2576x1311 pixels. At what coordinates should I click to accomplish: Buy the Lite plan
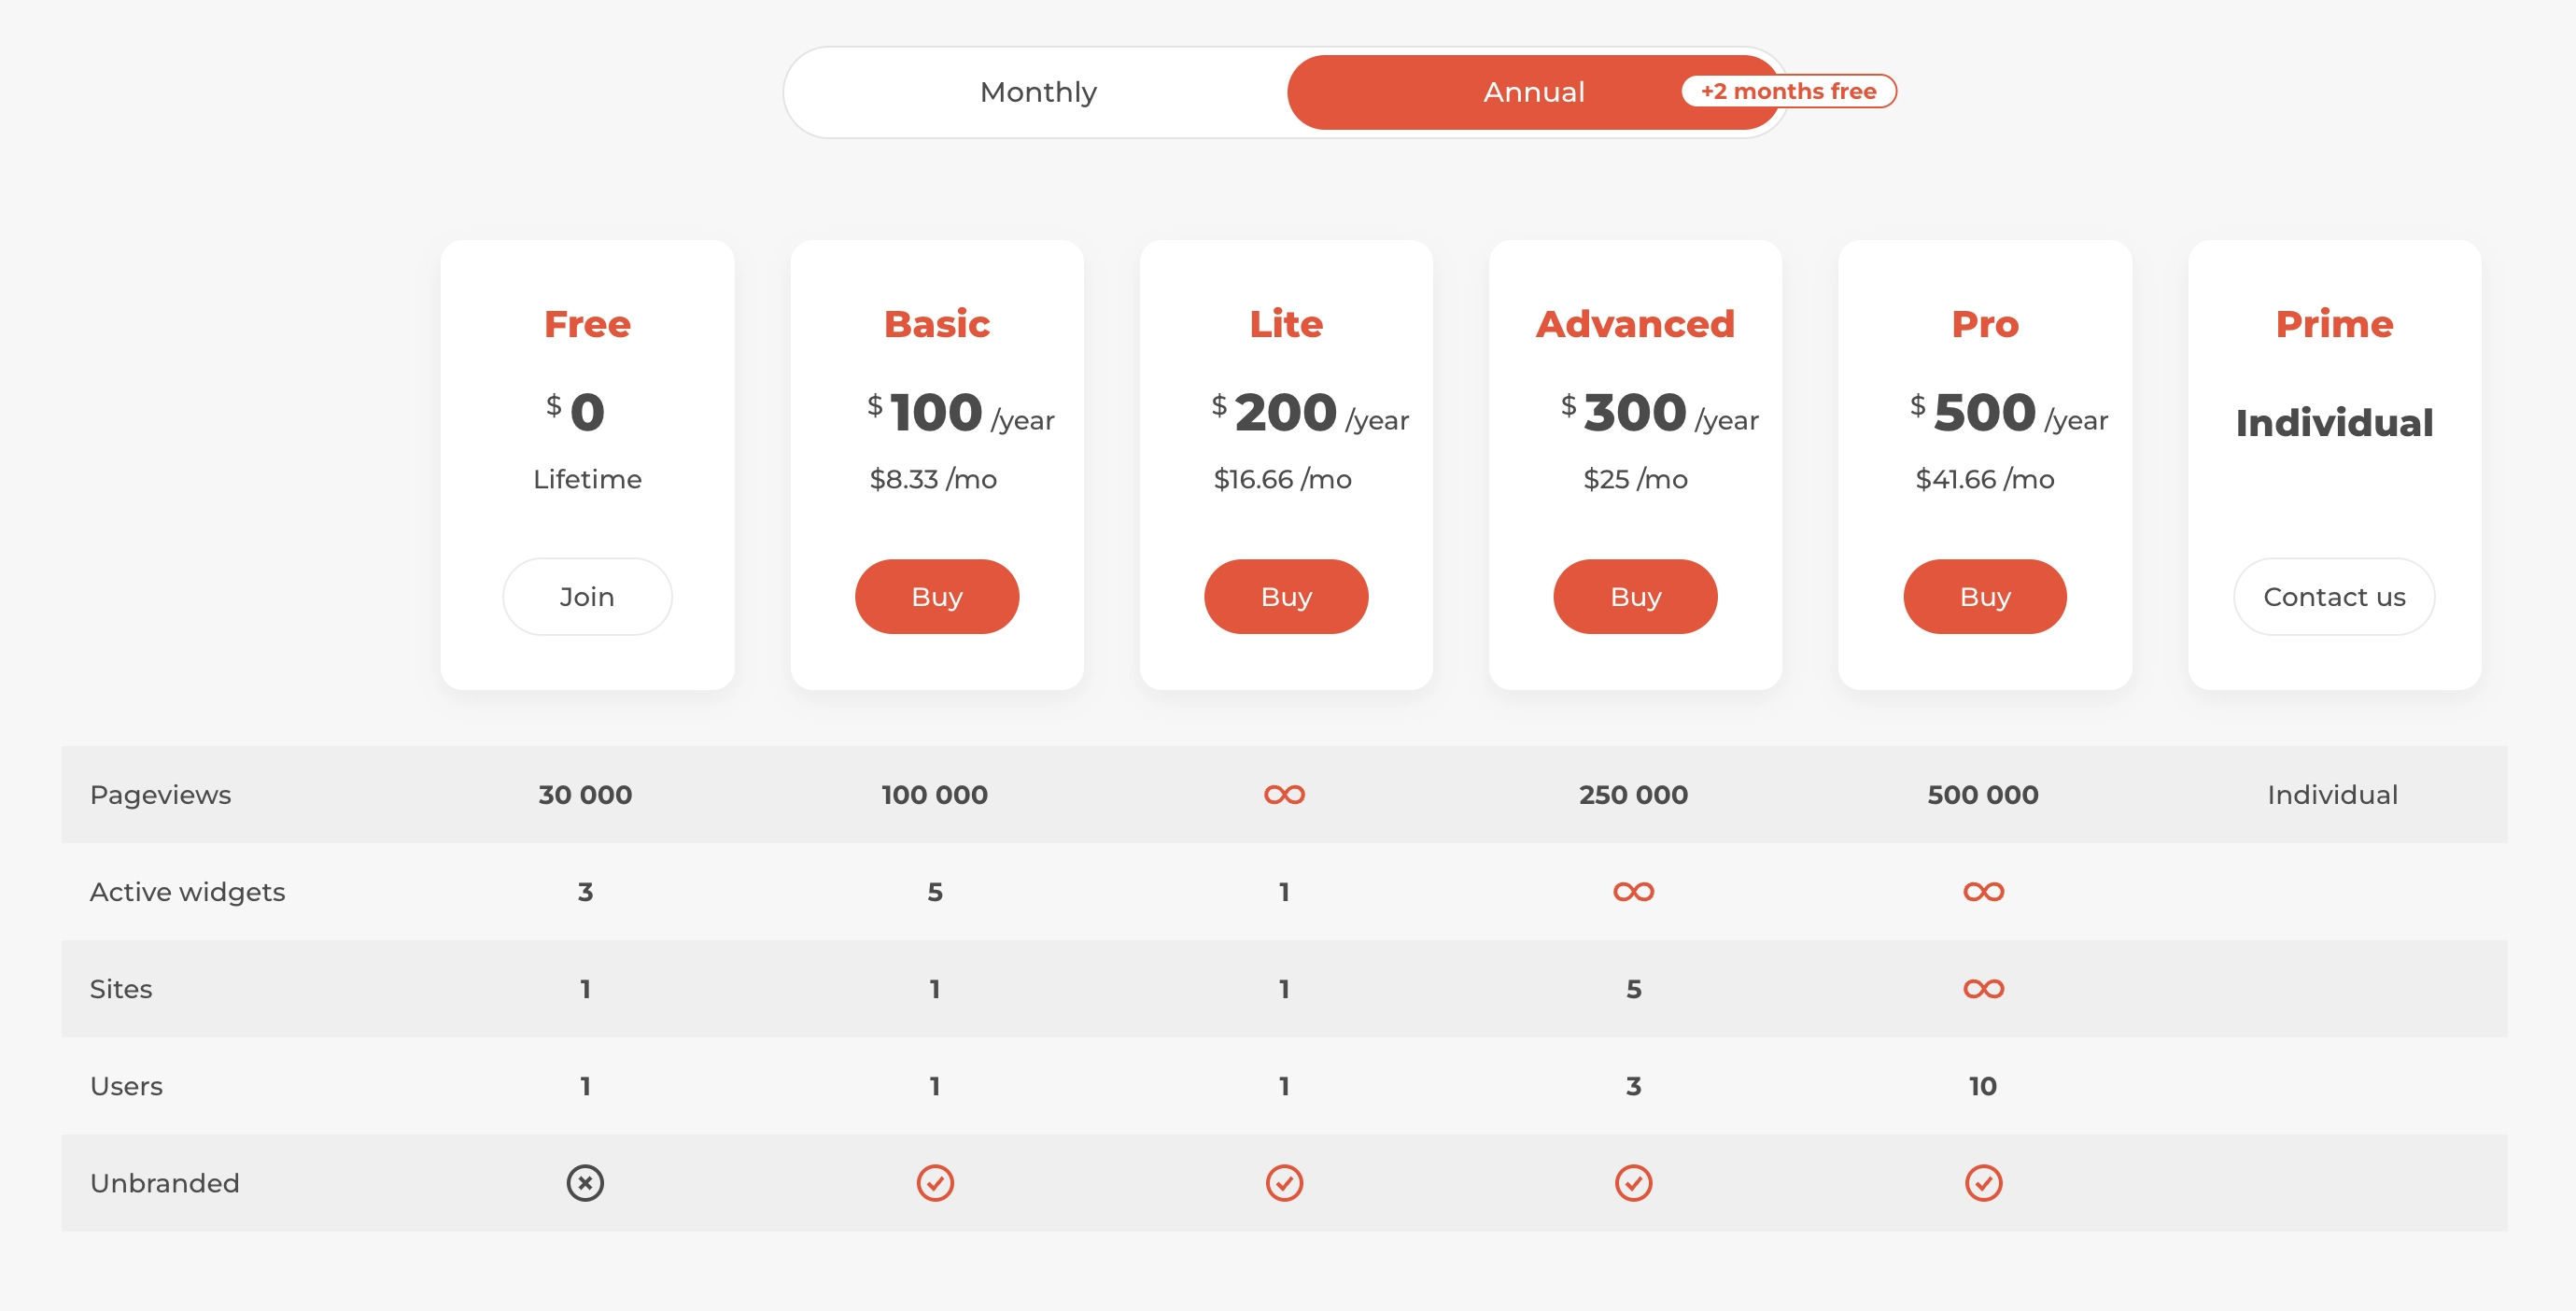(x=1286, y=597)
